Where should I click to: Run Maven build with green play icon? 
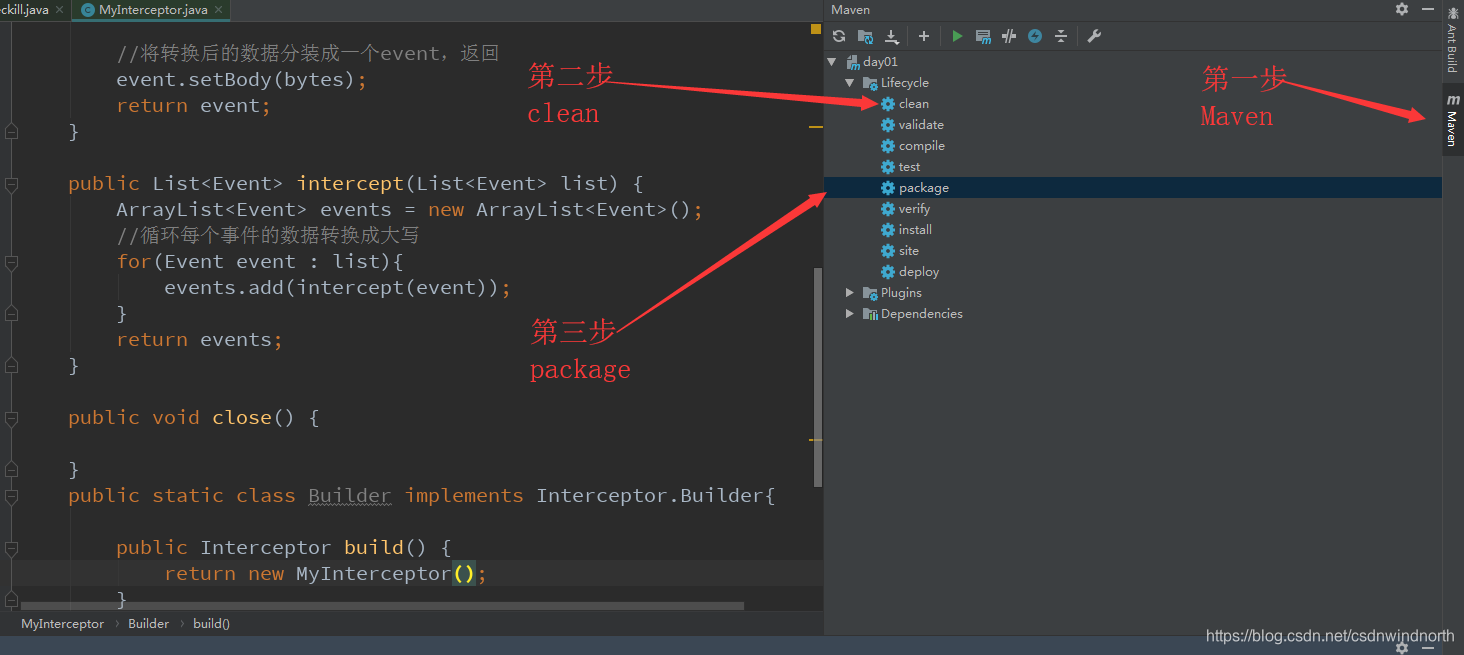click(x=957, y=36)
